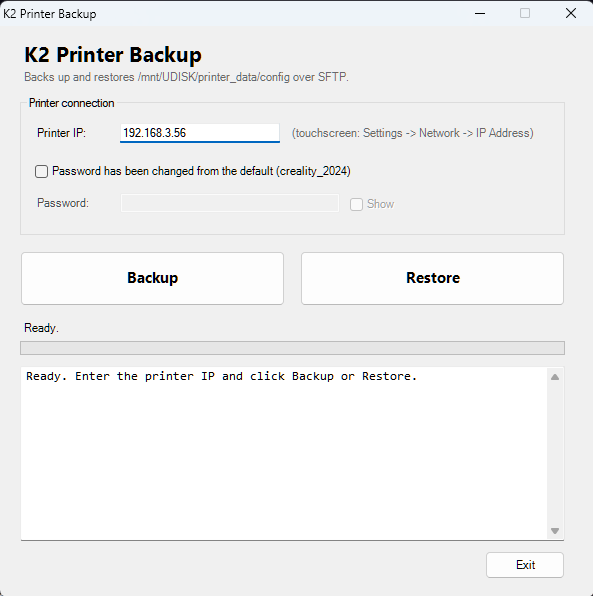Click the 'Printer IP:' label
Viewport: 593px width, 596px height.
[x=62, y=133]
